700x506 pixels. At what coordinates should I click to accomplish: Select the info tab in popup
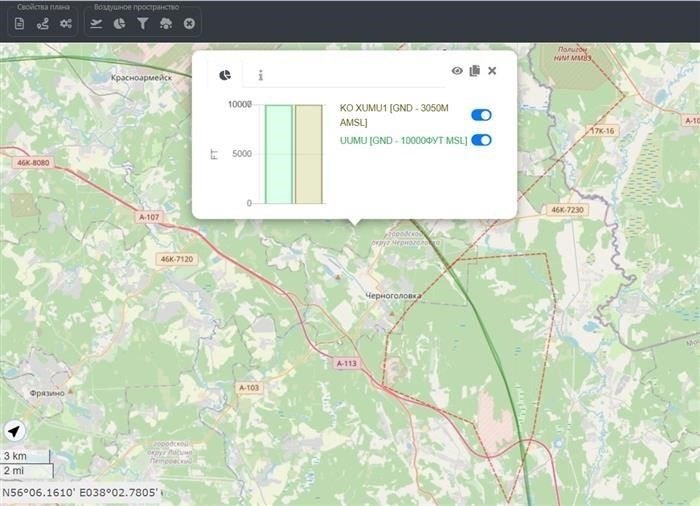261,75
